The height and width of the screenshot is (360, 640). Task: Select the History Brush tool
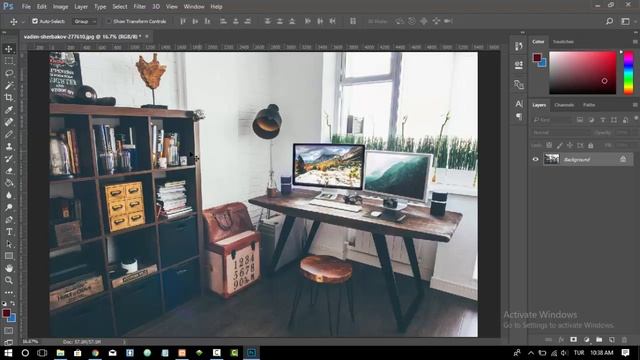pyautogui.click(x=9, y=159)
